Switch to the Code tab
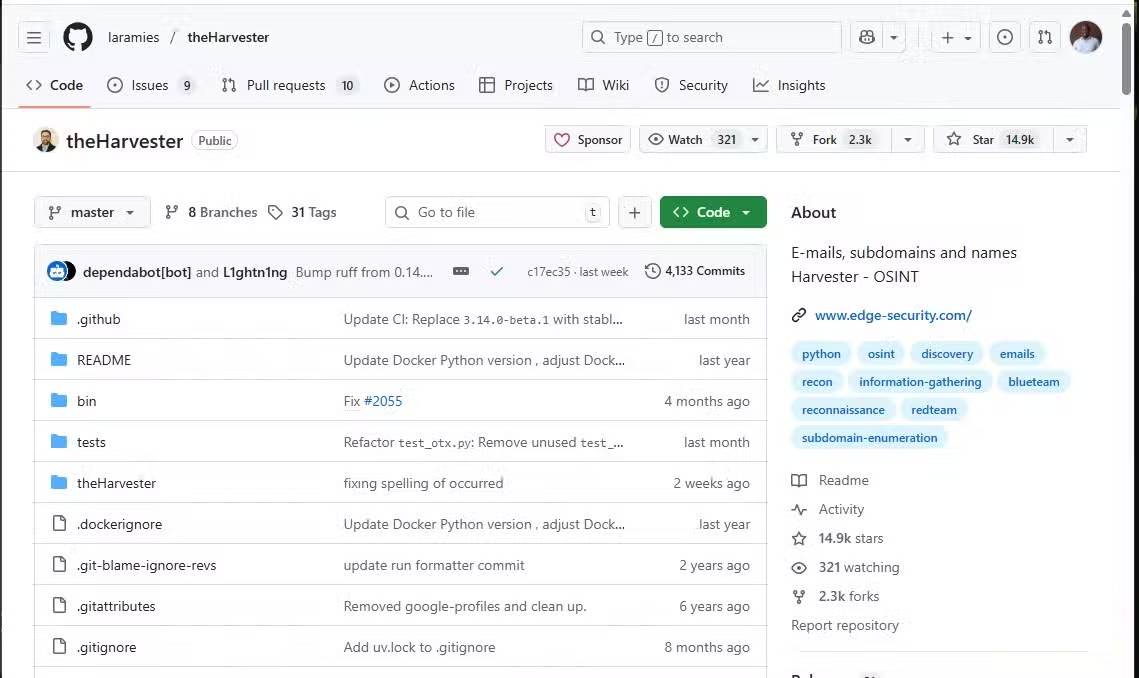This screenshot has height=678, width=1139. click(x=54, y=85)
